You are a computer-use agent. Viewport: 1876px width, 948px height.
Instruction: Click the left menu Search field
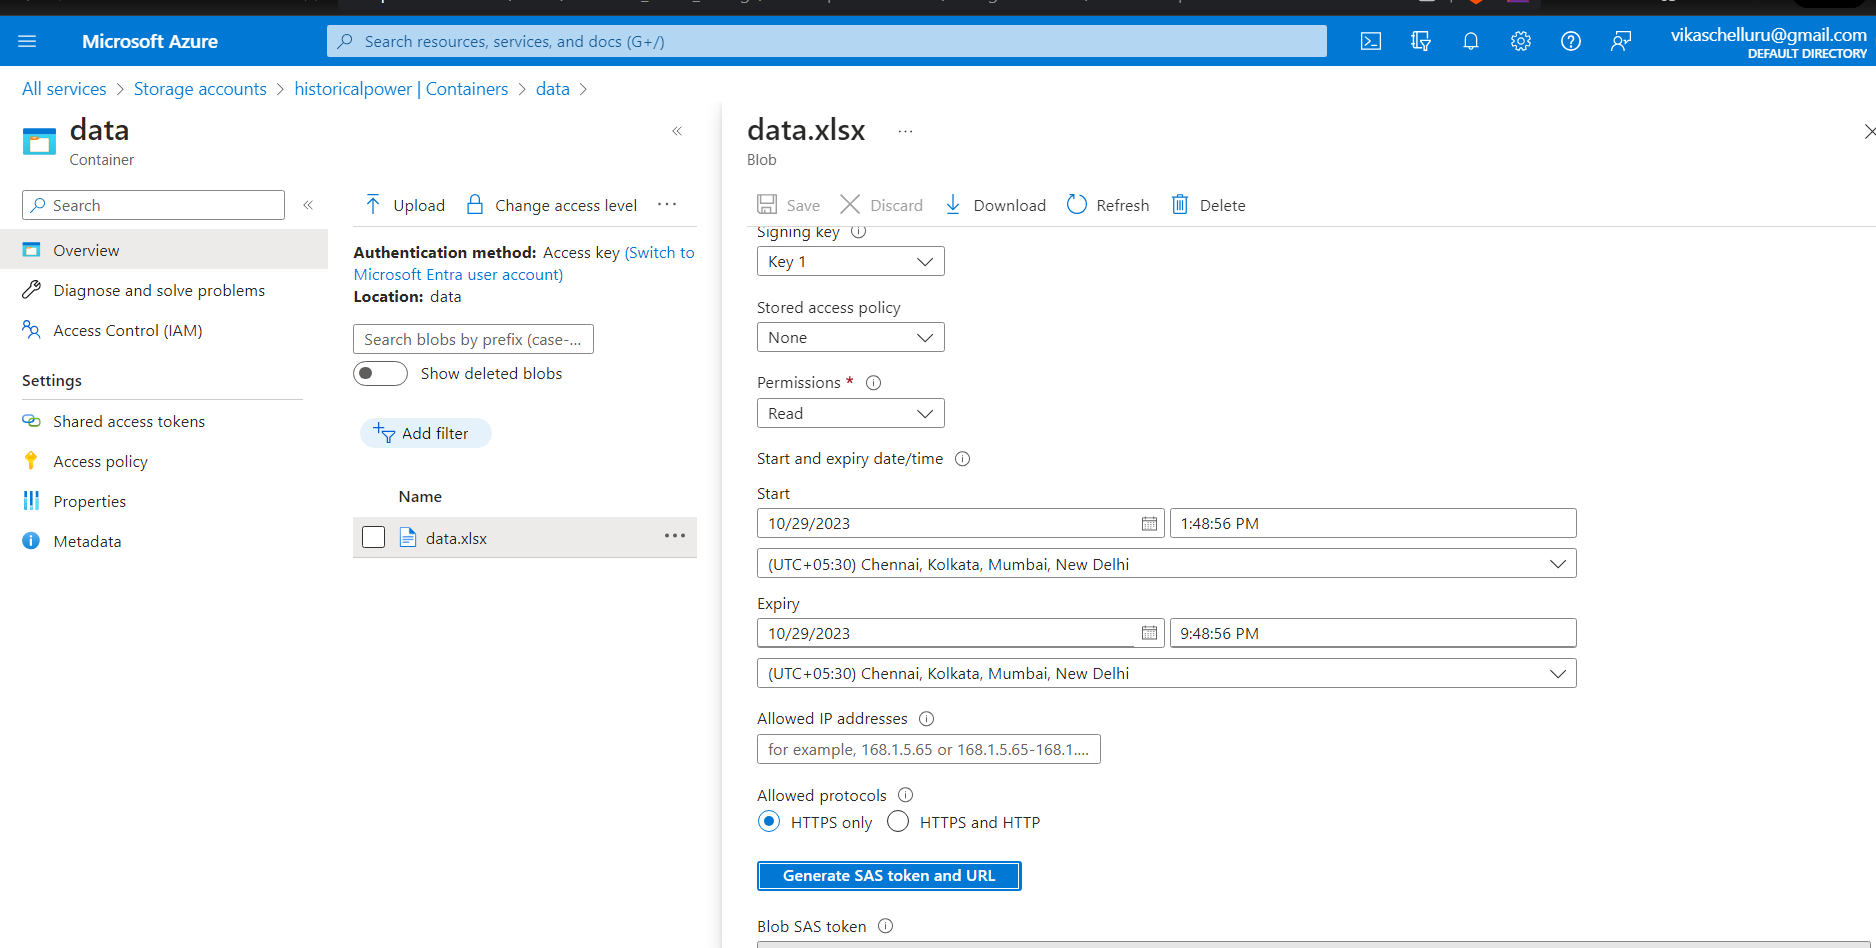(153, 205)
